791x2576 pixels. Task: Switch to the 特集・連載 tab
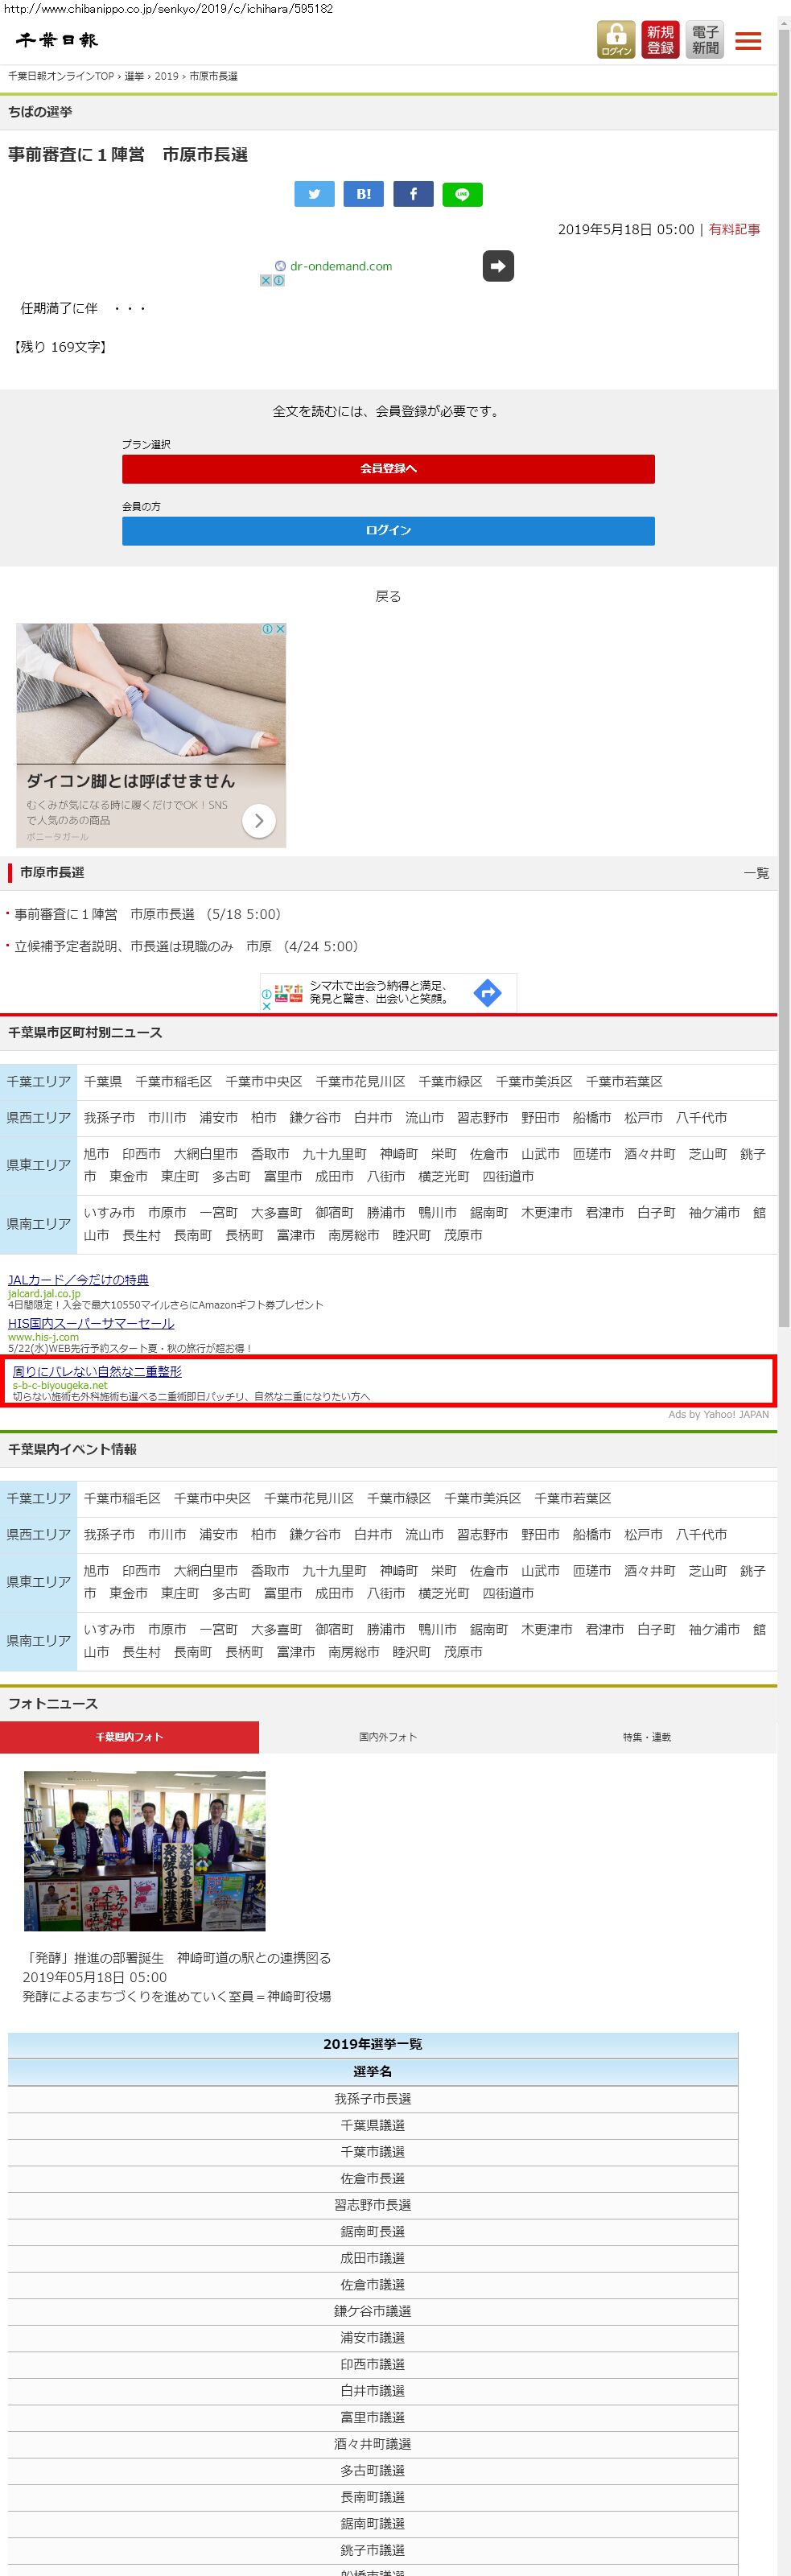tap(646, 1737)
